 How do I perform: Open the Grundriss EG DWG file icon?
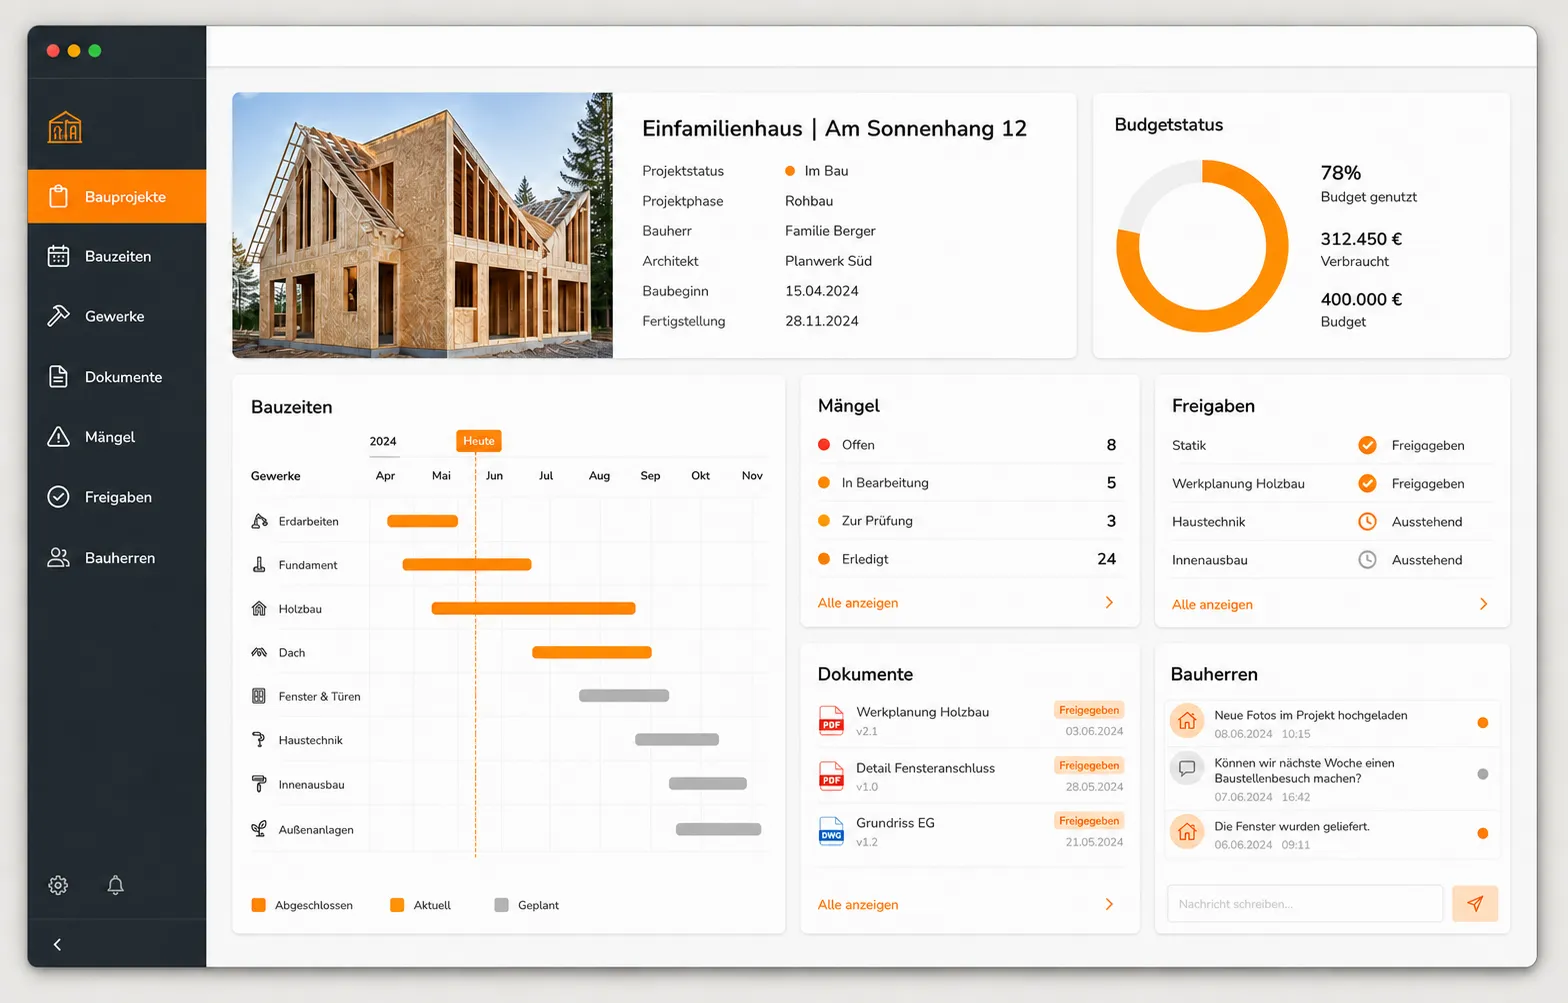pos(831,831)
